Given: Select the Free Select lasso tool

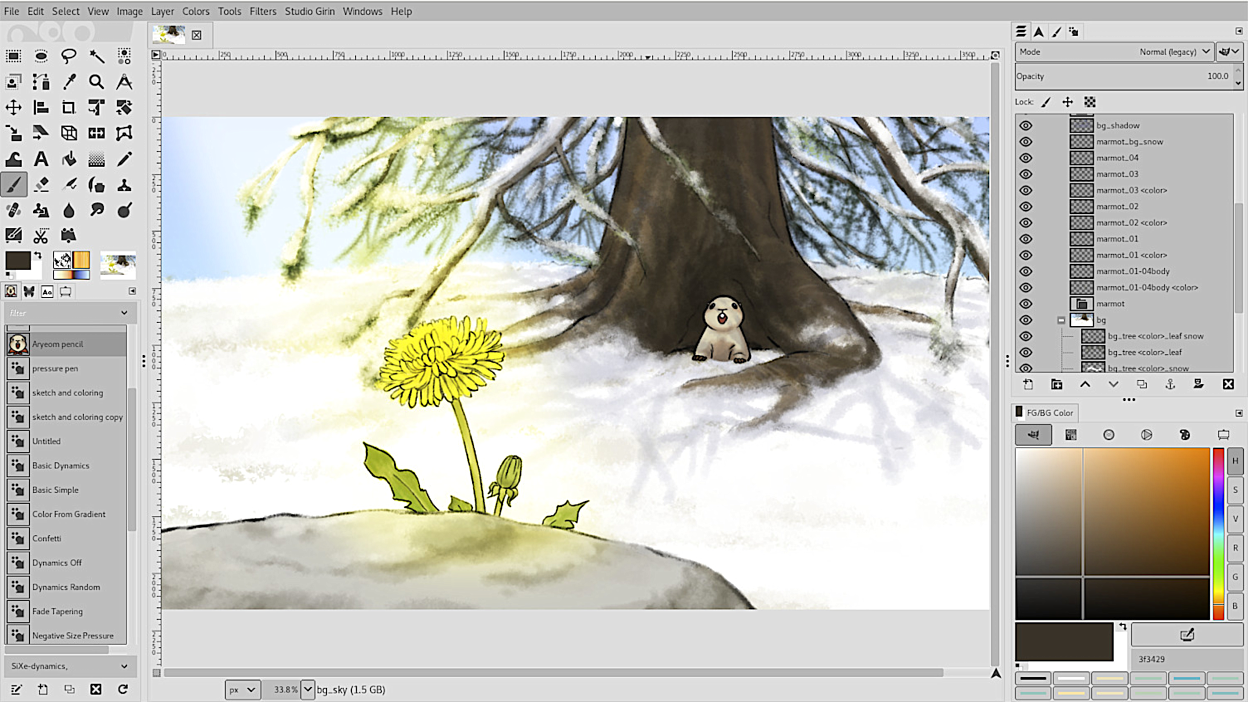Looking at the screenshot, I should click(69, 56).
